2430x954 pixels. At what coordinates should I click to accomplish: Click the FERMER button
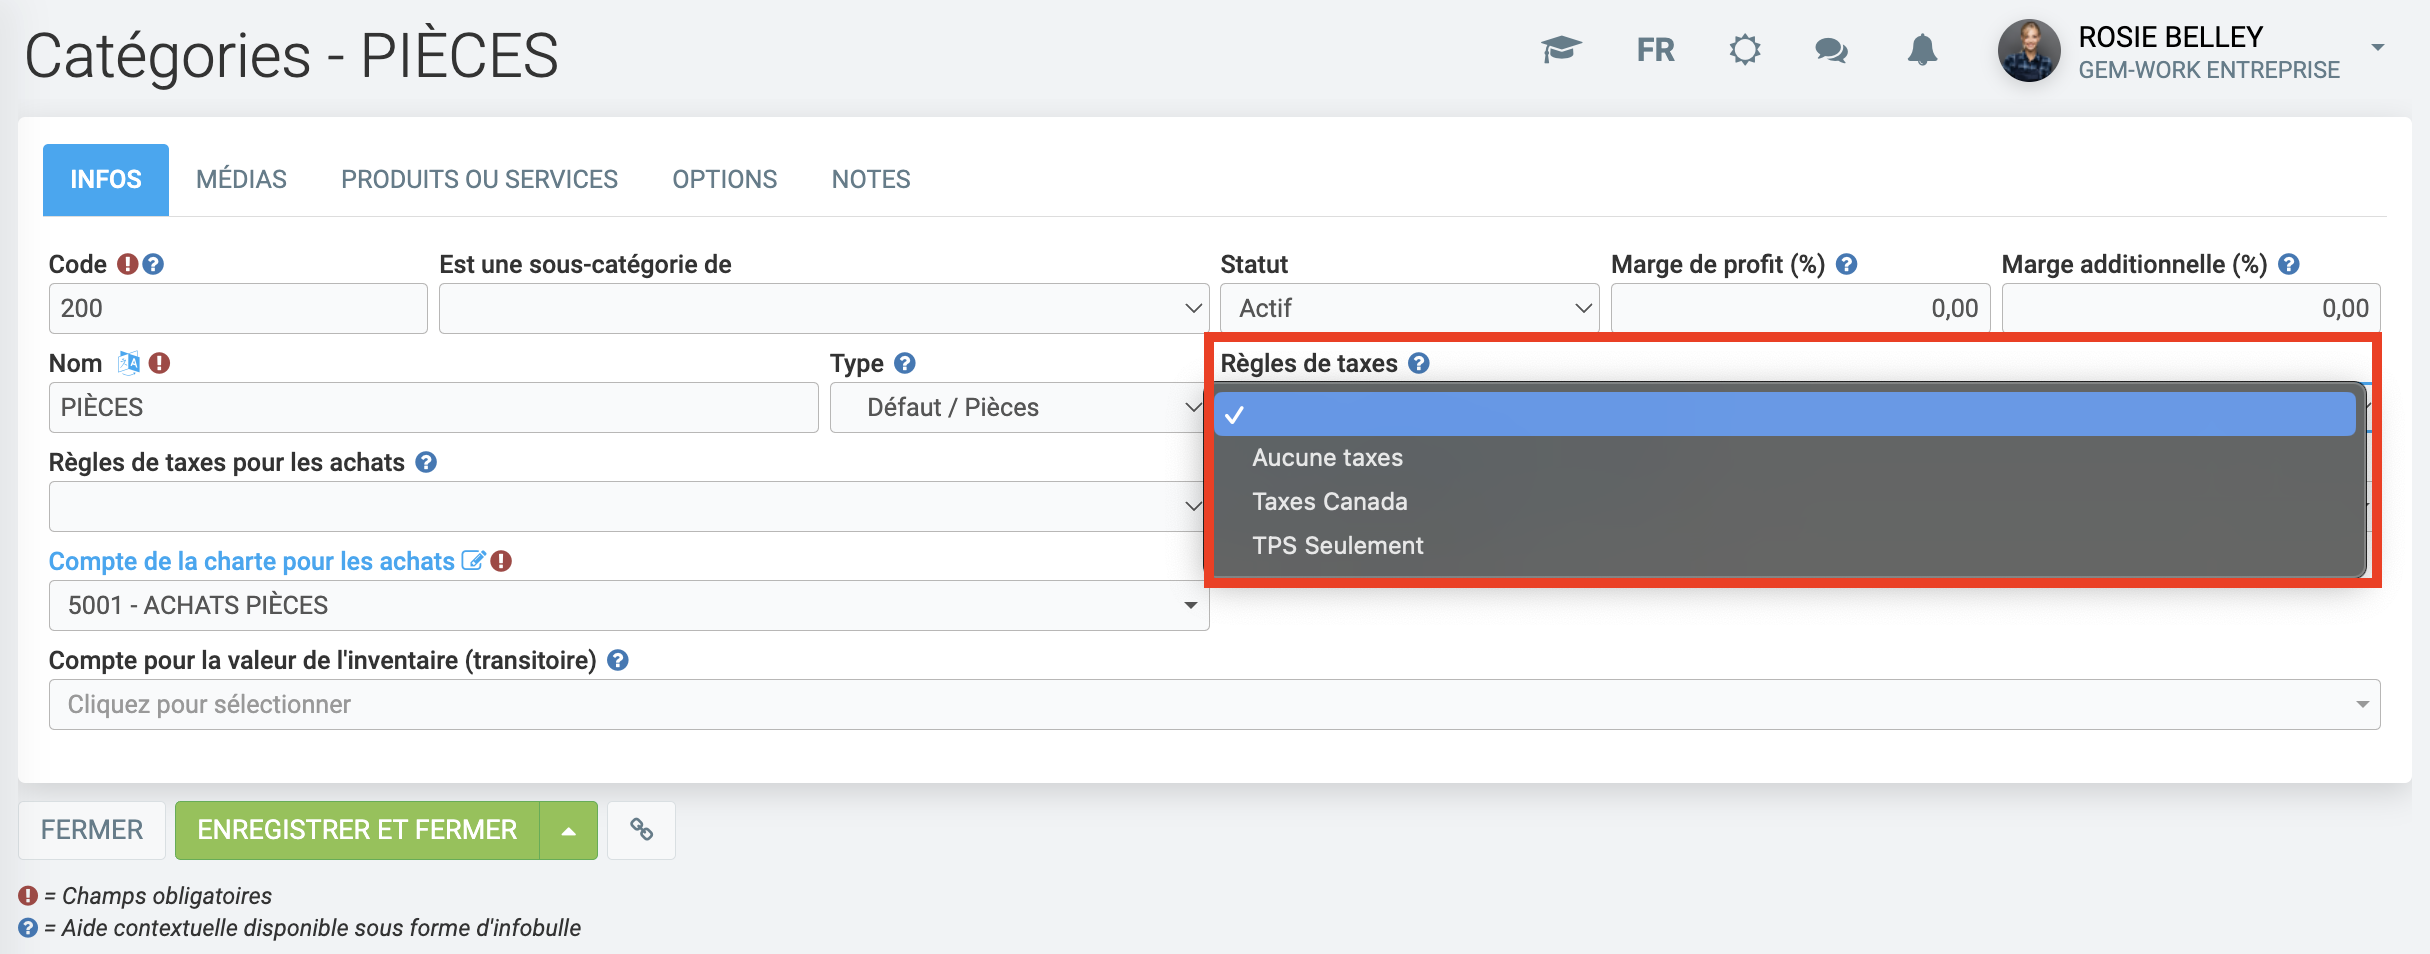pyautogui.click(x=92, y=830)
